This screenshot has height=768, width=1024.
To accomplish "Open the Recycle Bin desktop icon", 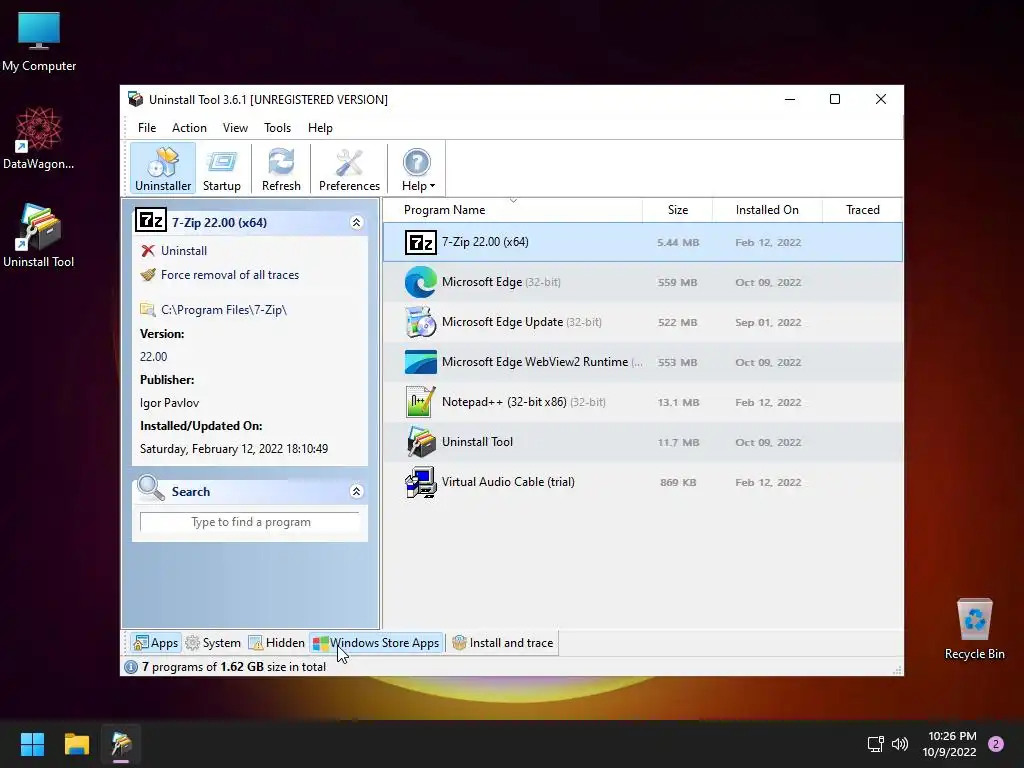I will point(974,629).
